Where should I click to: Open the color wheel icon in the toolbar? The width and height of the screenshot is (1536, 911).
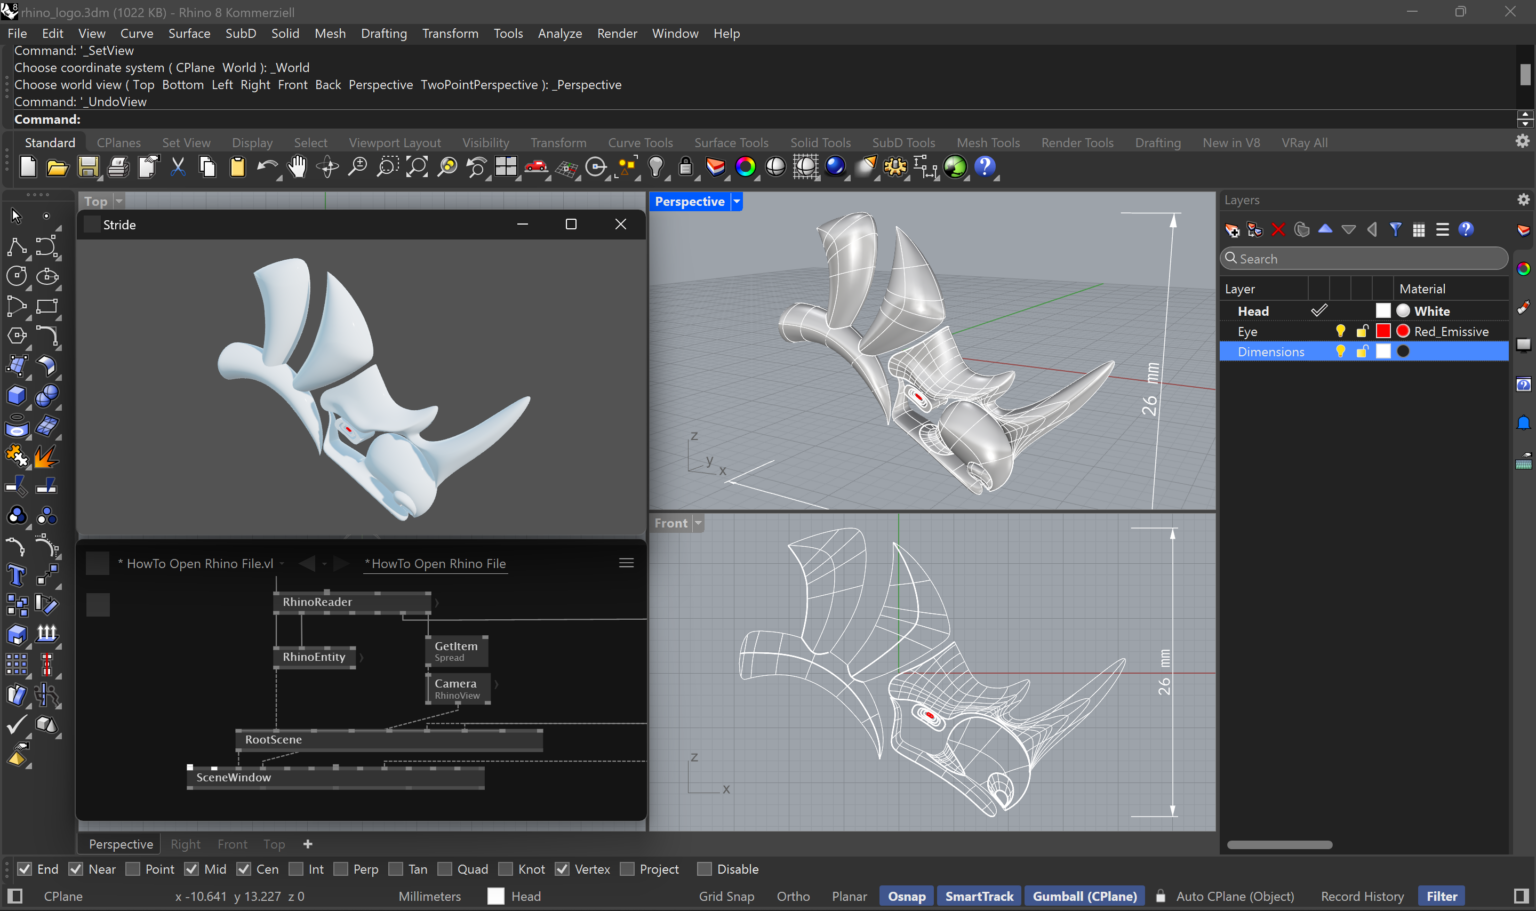click(x=745, y=167)
